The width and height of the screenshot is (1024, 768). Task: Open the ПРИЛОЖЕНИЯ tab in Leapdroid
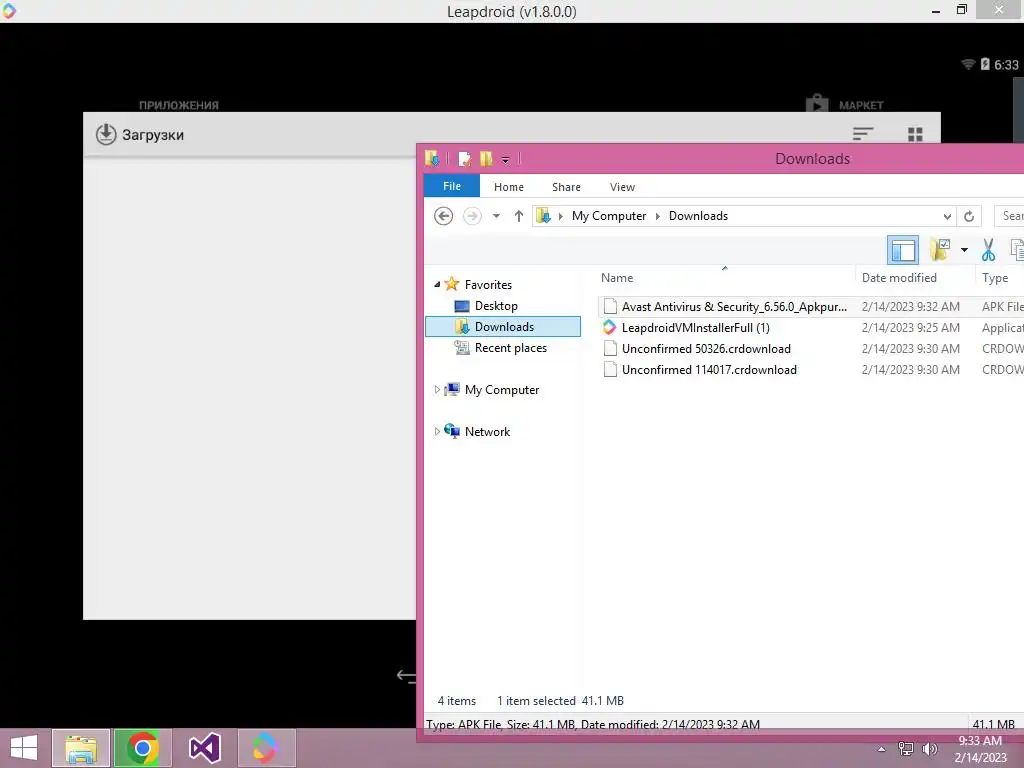click(178, 105)
